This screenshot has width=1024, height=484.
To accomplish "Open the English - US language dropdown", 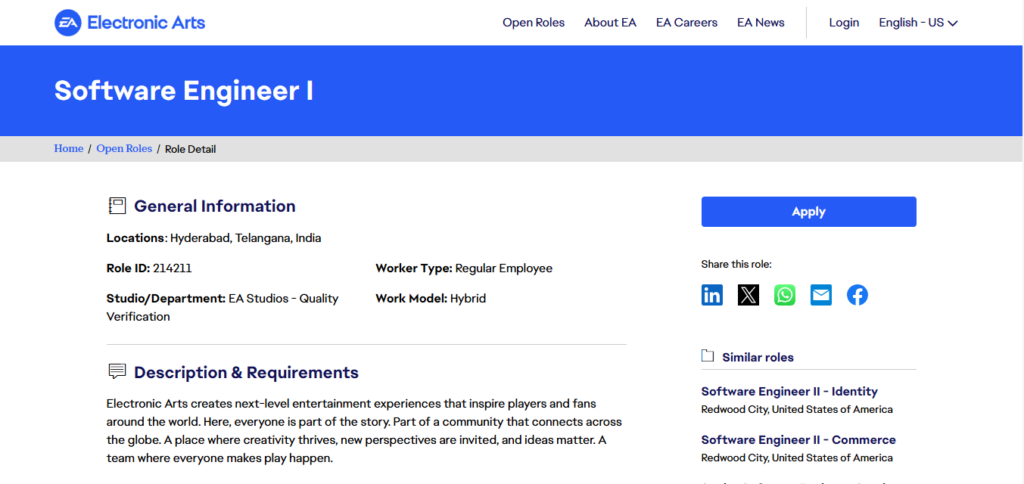I will 918,23.
